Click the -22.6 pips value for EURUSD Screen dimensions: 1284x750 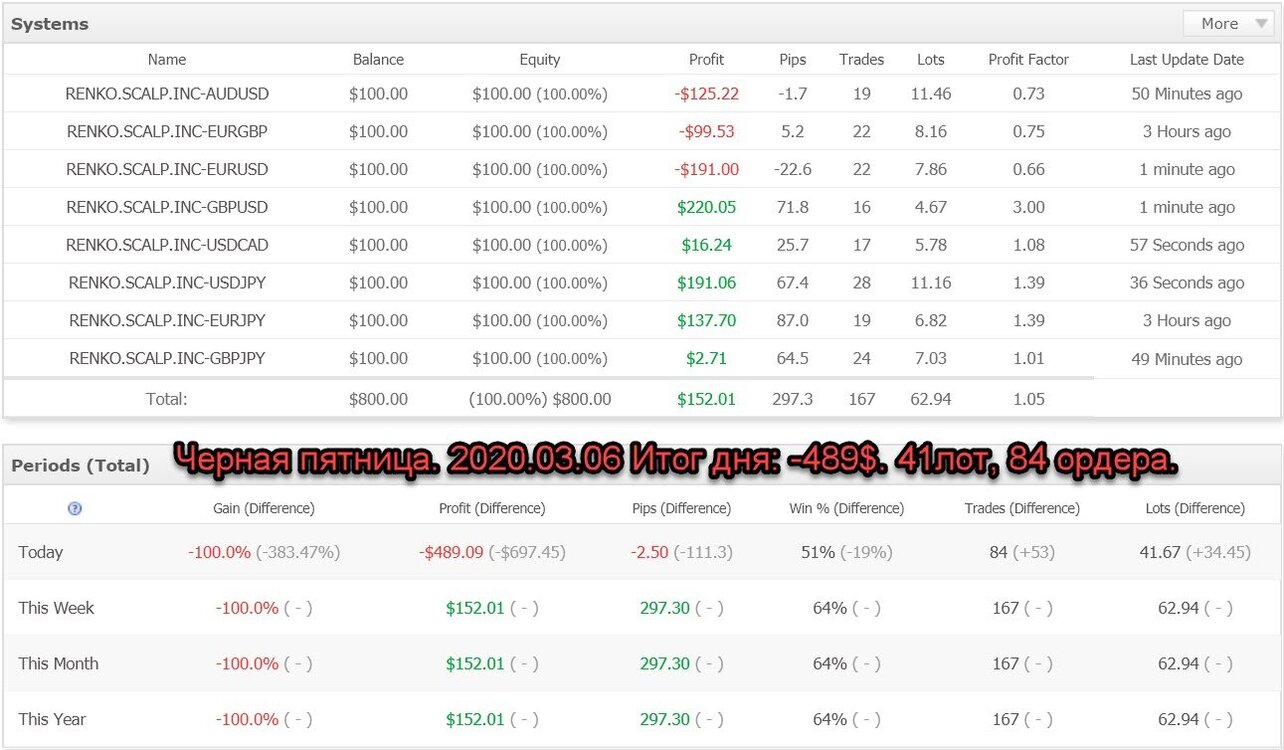(x=793, y=169)
